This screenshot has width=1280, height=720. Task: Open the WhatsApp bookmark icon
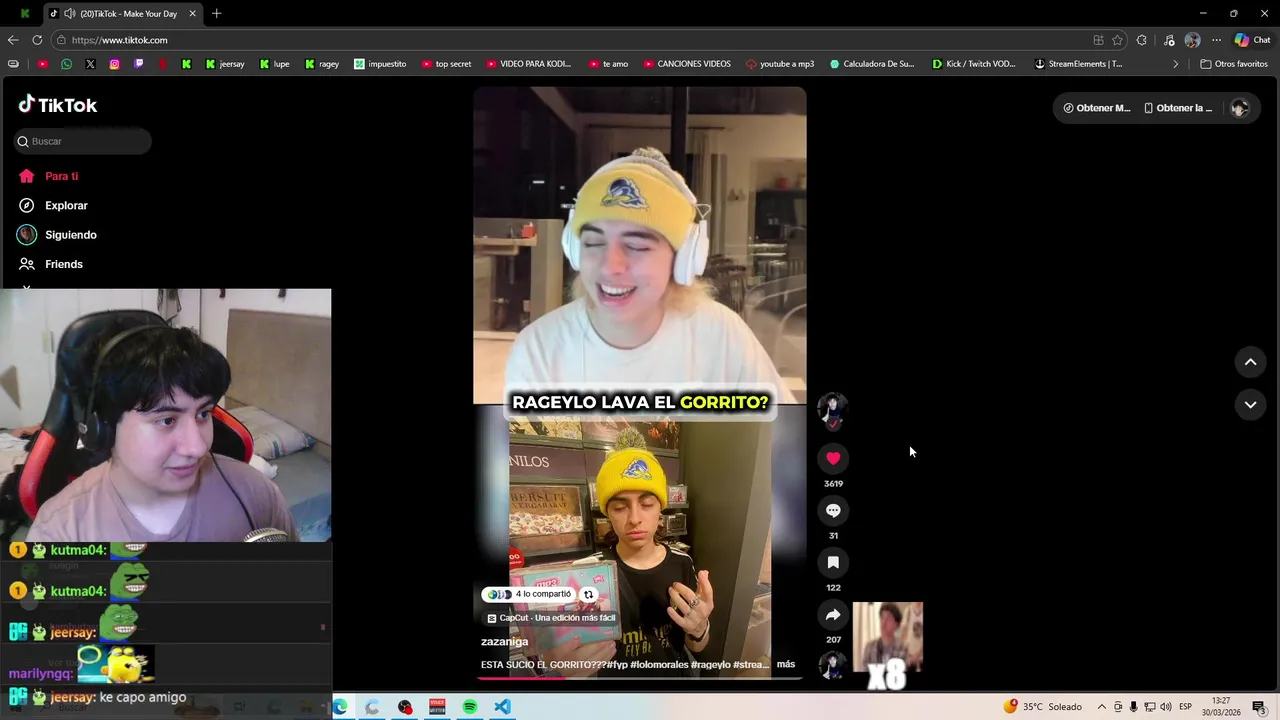tap(66, 64)
